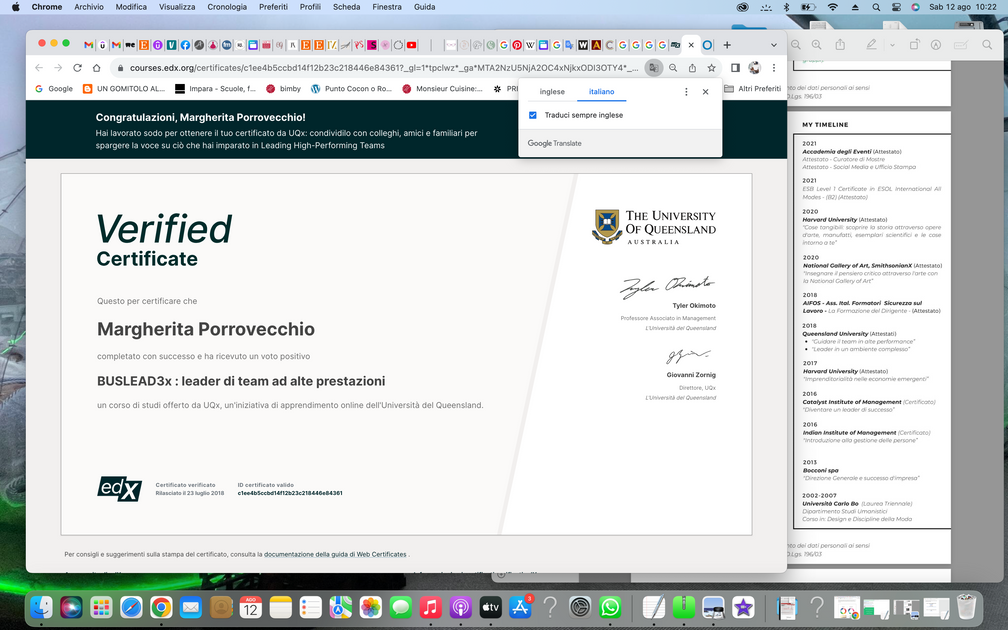Open the Trash in the Dock
The width and height of the screenshot is (1008, 630).
coord(966,607)
